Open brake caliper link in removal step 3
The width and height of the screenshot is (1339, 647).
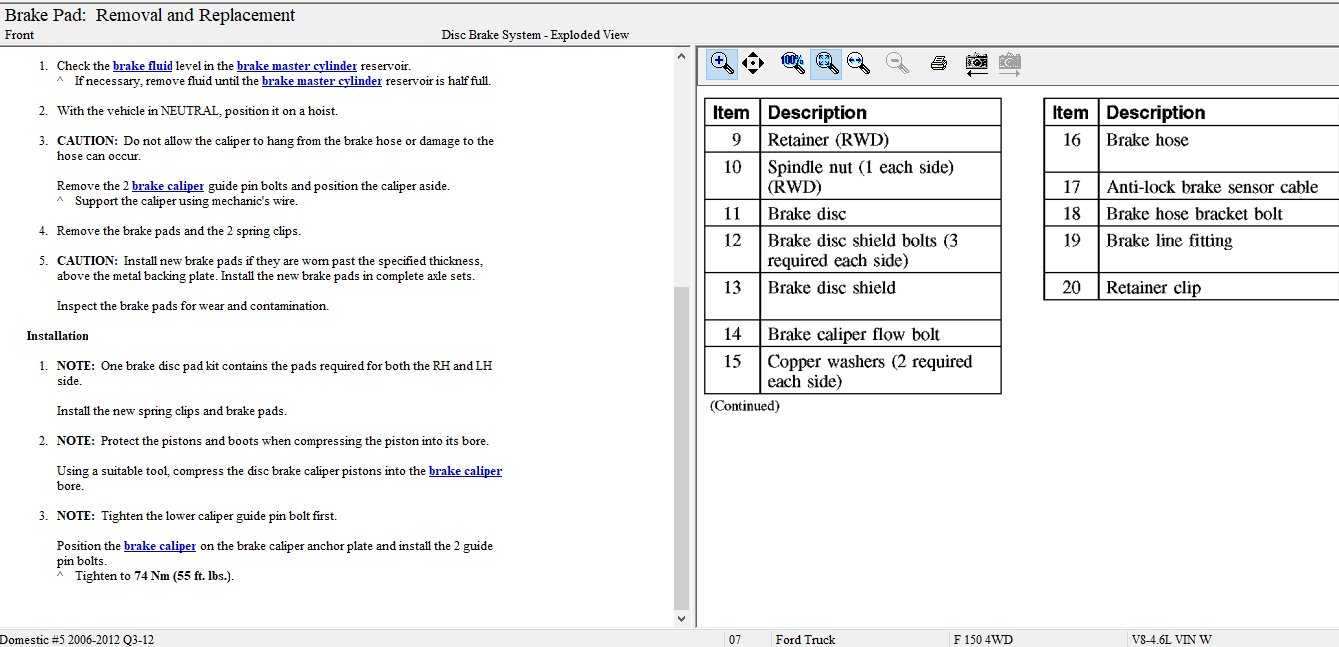(167, 186)
